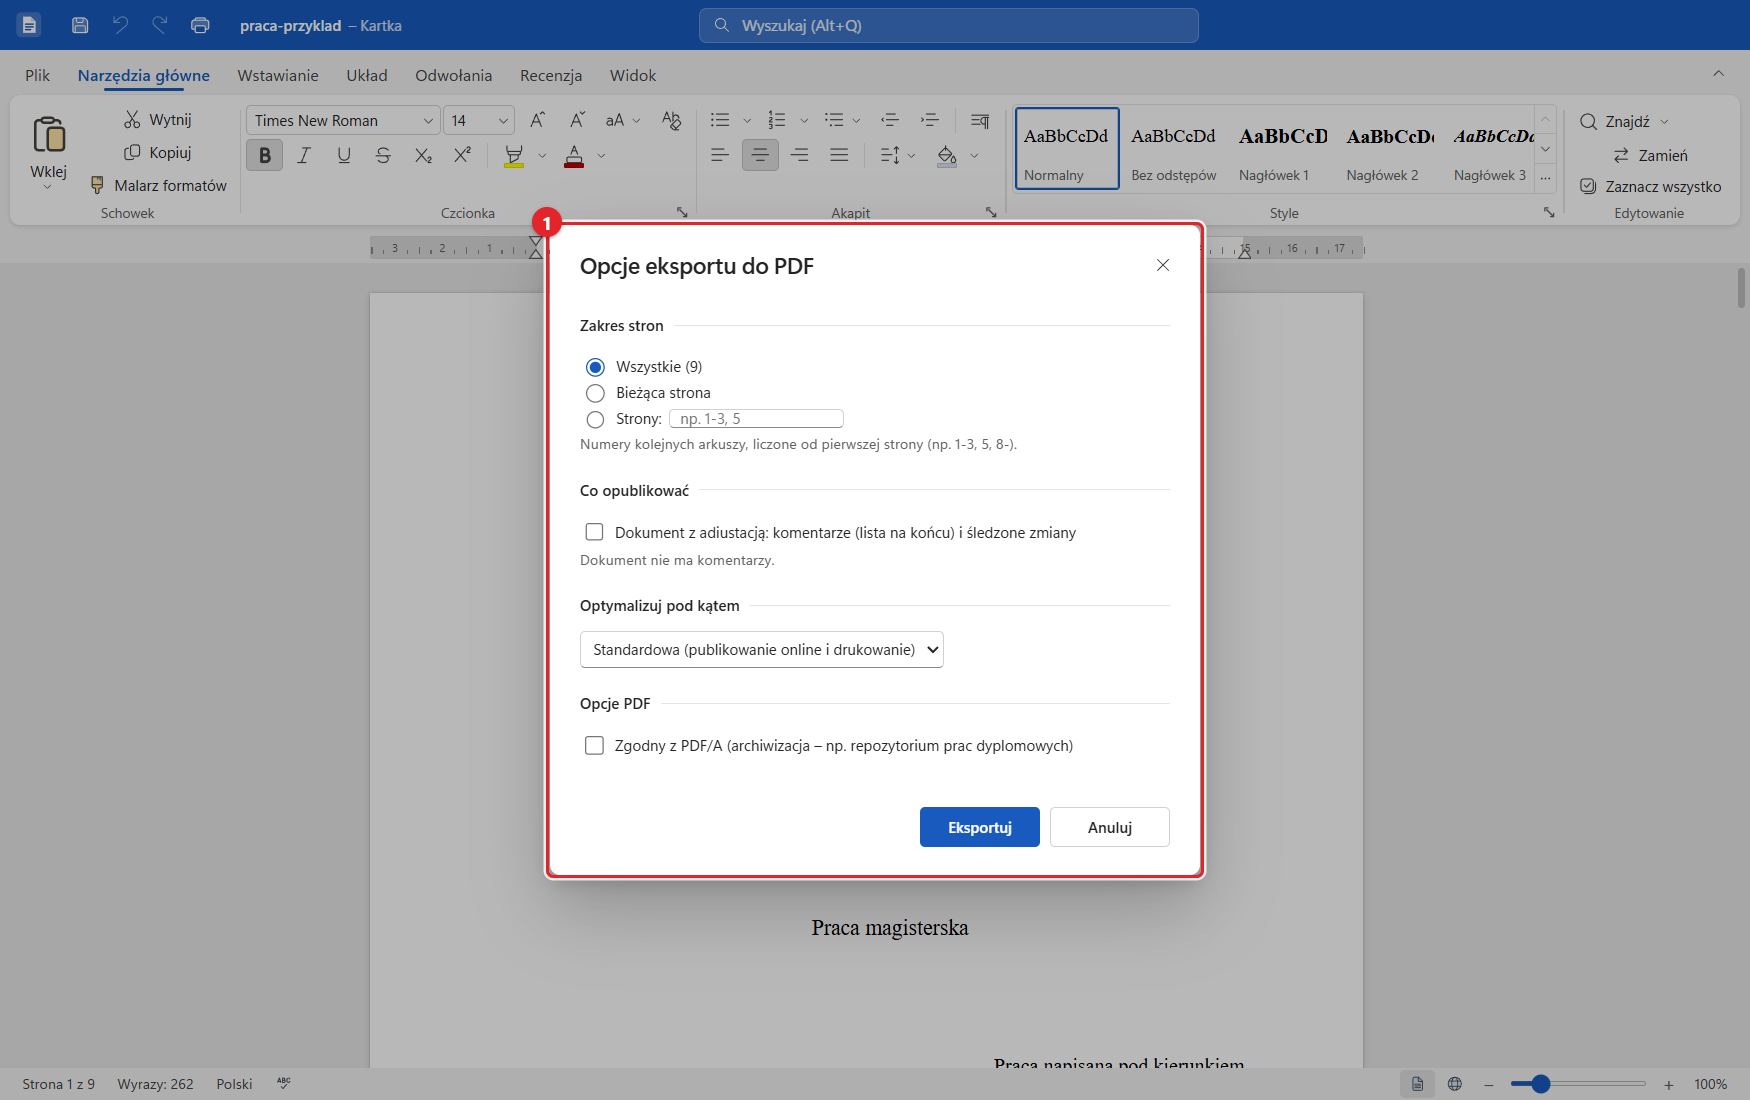This screenshot has height=1100, width=1750.
Task: Open the Wstawianie ribbon tab
Action: [x=278, y=75]
